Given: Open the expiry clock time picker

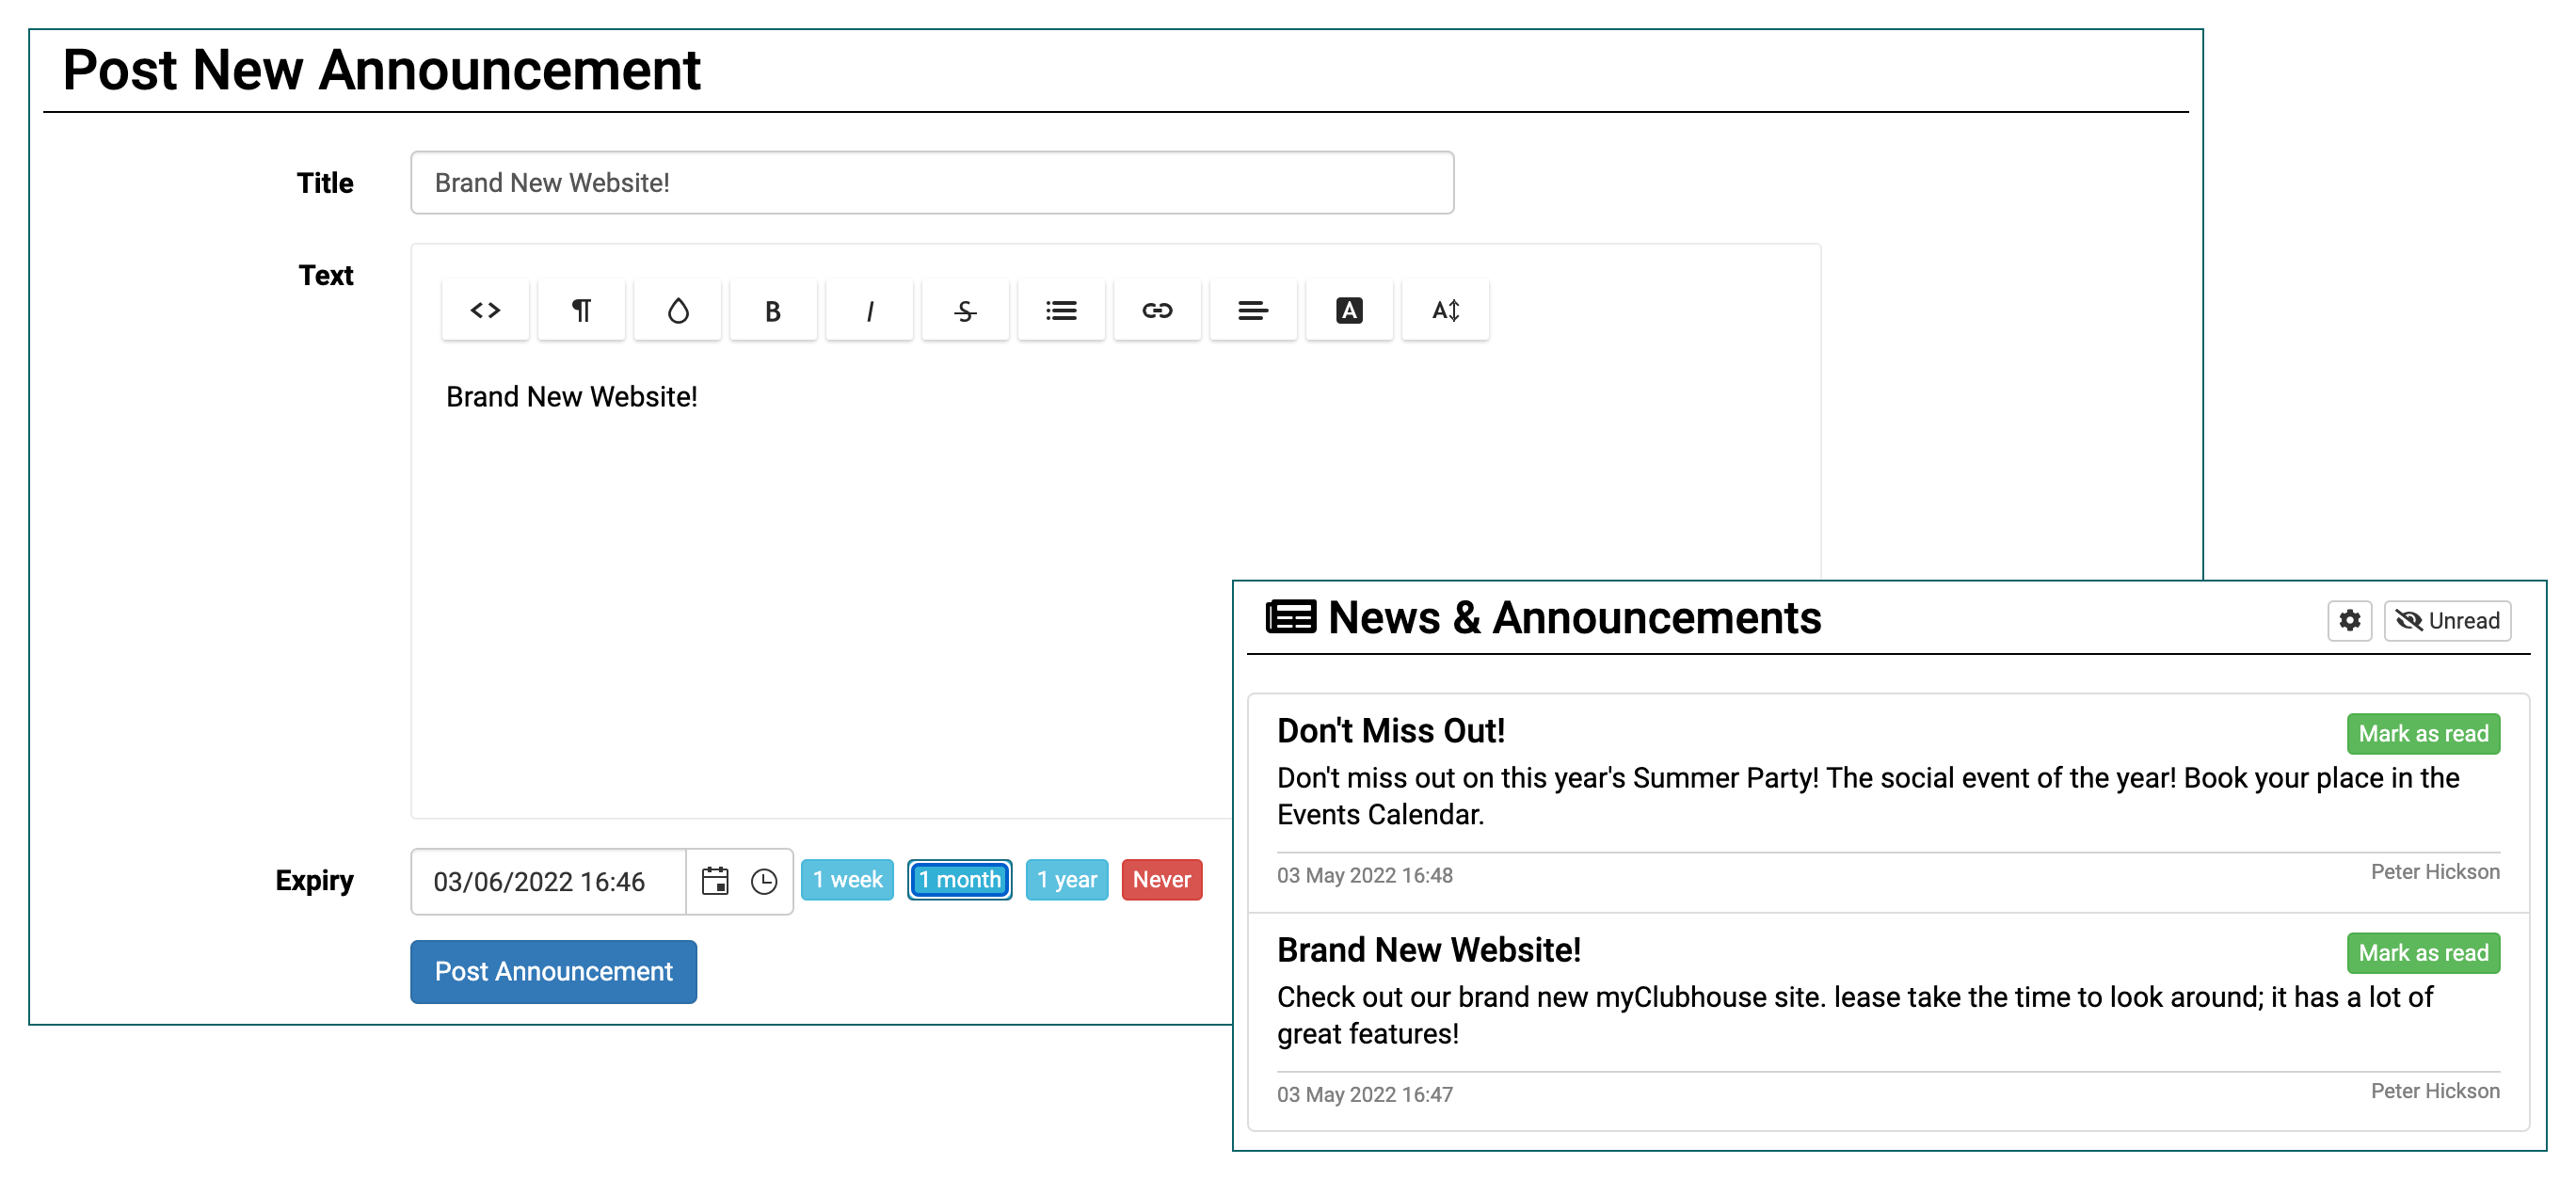Looking at the screenshot, I should click(764, 881).
